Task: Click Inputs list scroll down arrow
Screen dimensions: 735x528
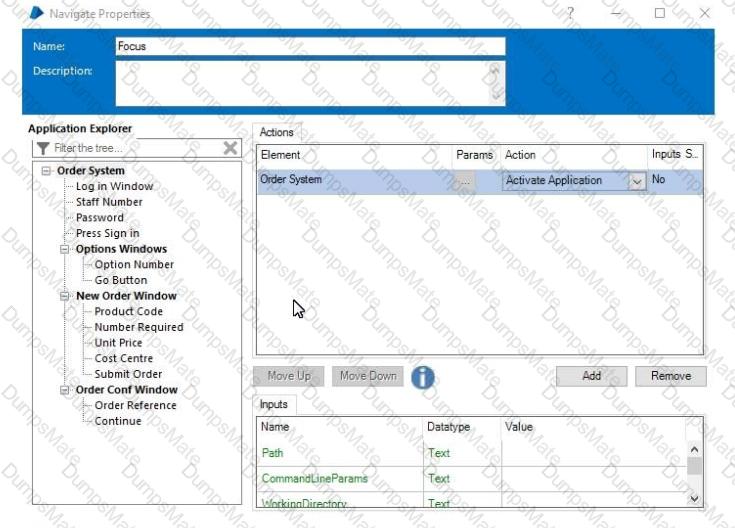Action: (695, 498)
